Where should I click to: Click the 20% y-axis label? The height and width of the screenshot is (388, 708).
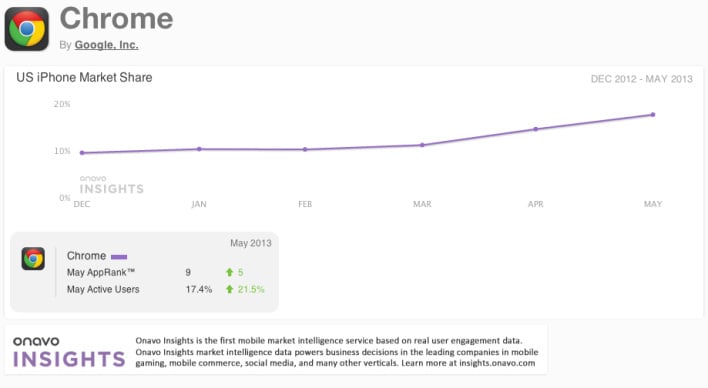pos(62,104)
